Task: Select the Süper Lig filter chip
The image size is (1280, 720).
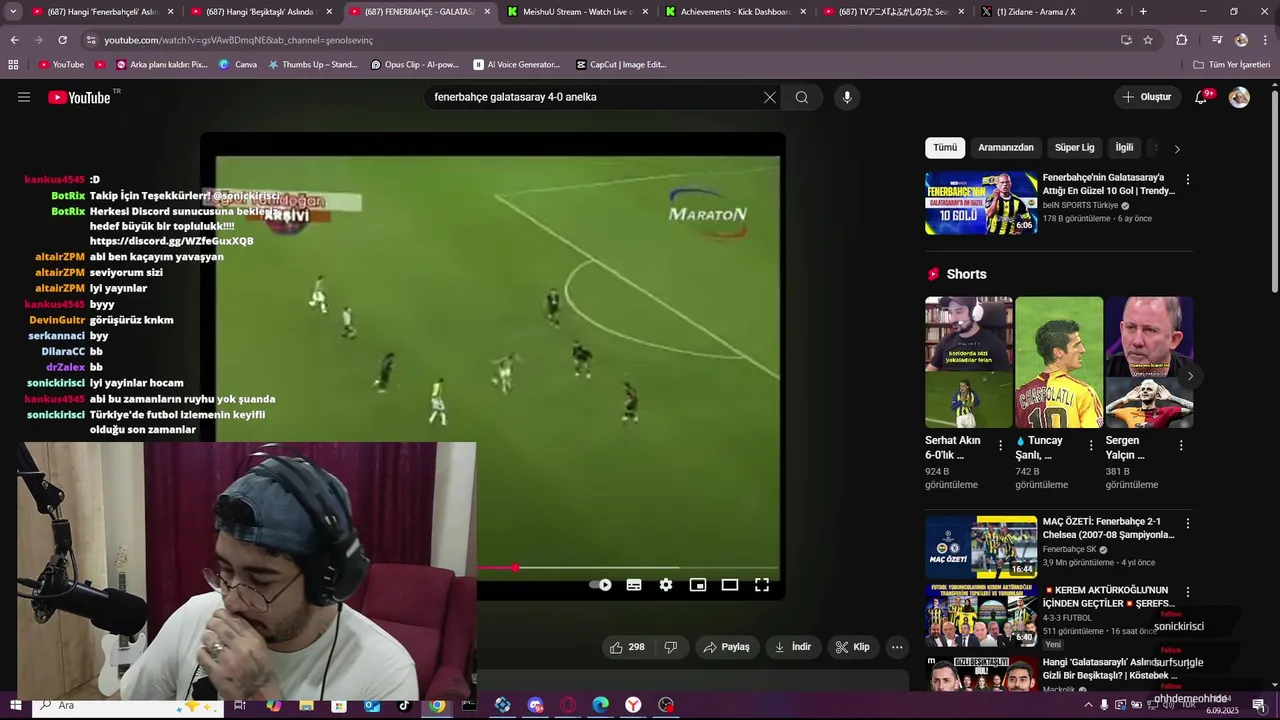Action: [x=1075, y=148]
